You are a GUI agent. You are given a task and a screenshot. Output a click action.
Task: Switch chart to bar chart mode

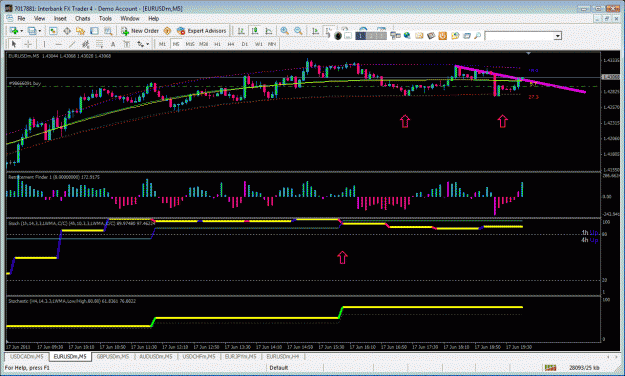241,31
